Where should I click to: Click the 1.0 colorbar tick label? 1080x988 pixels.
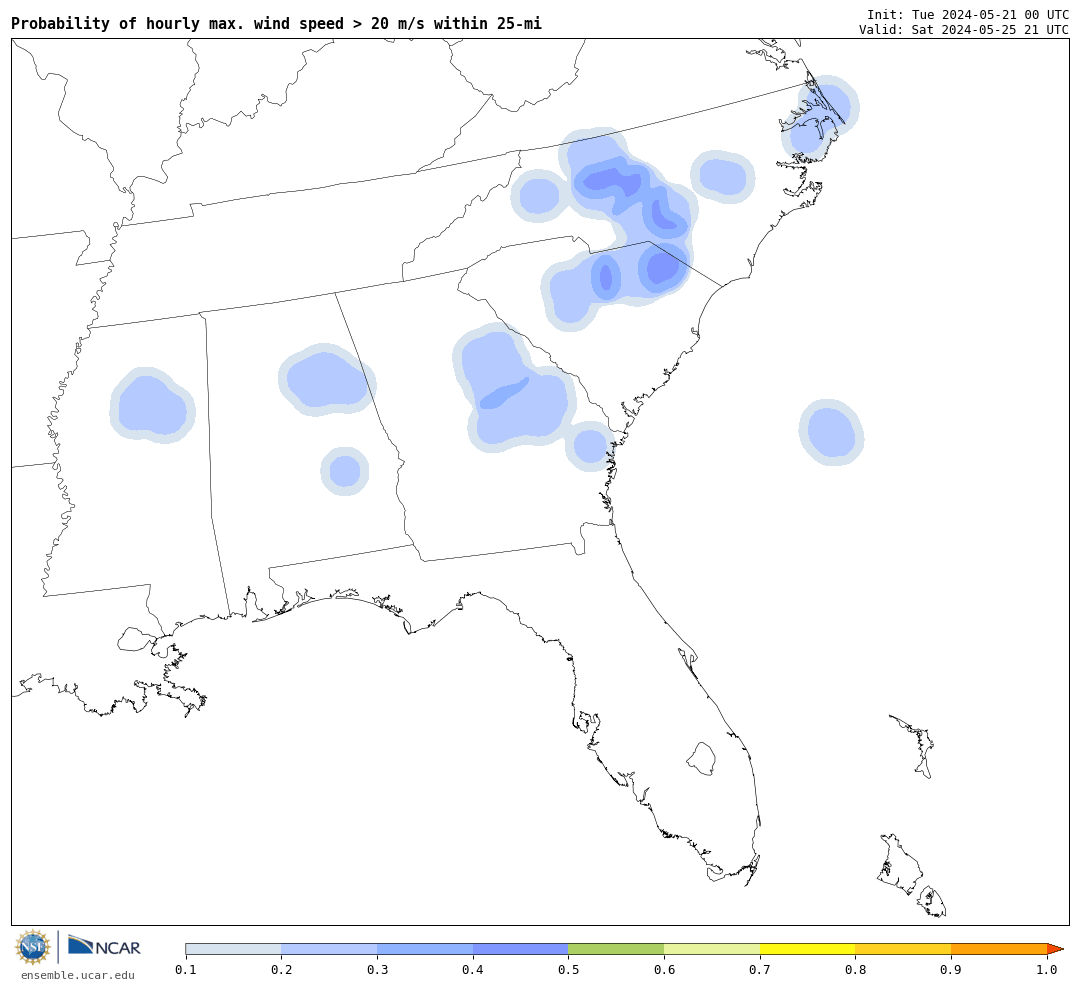(1048, 970)
